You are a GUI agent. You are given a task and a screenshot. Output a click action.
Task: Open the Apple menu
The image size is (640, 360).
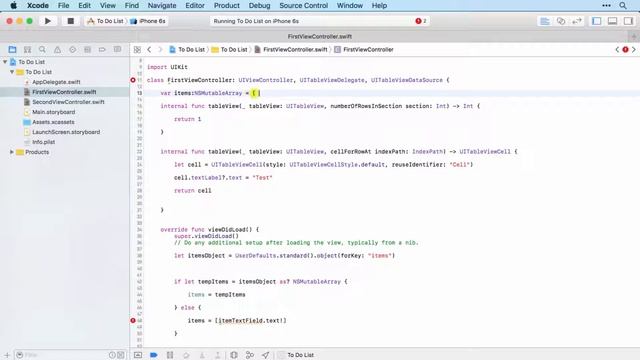click(13, 5)
